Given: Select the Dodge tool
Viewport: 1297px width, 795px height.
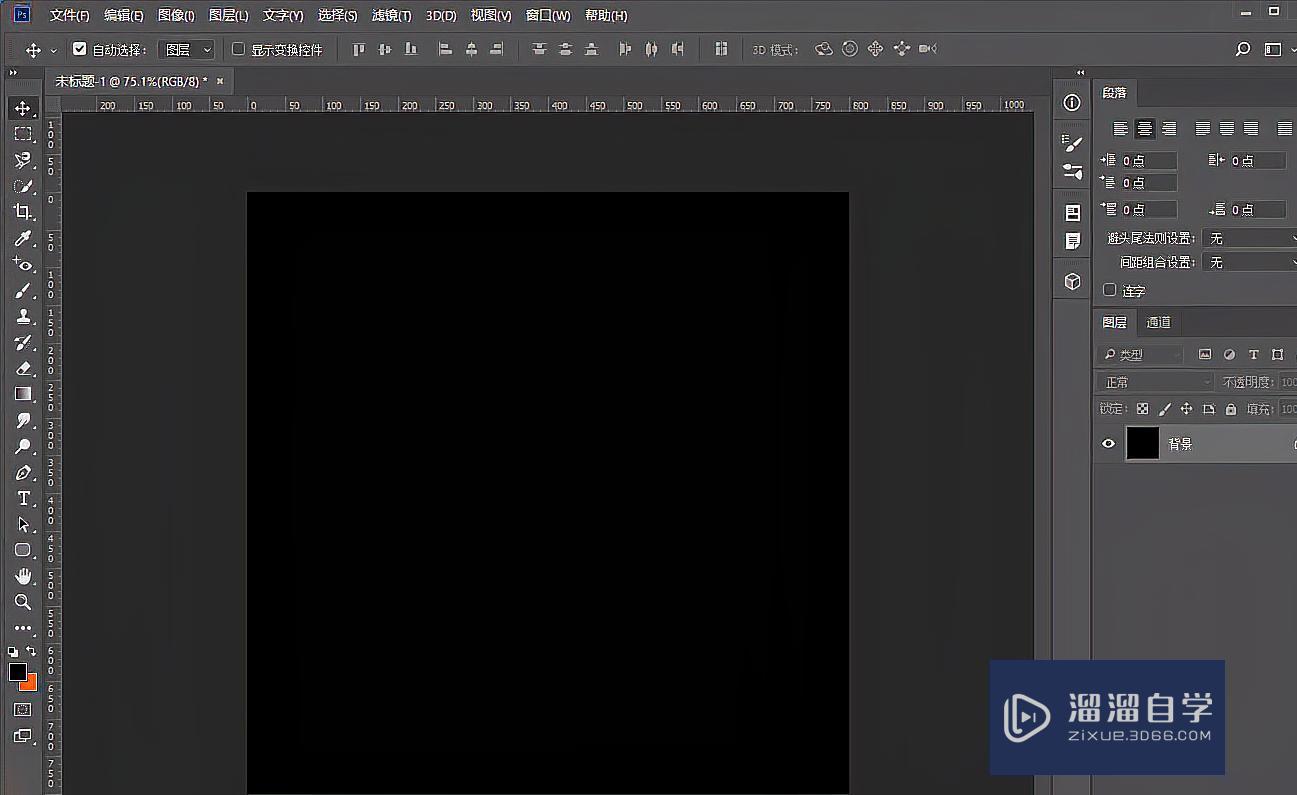Looking at the screenshot, I should (x=22, y=446).
